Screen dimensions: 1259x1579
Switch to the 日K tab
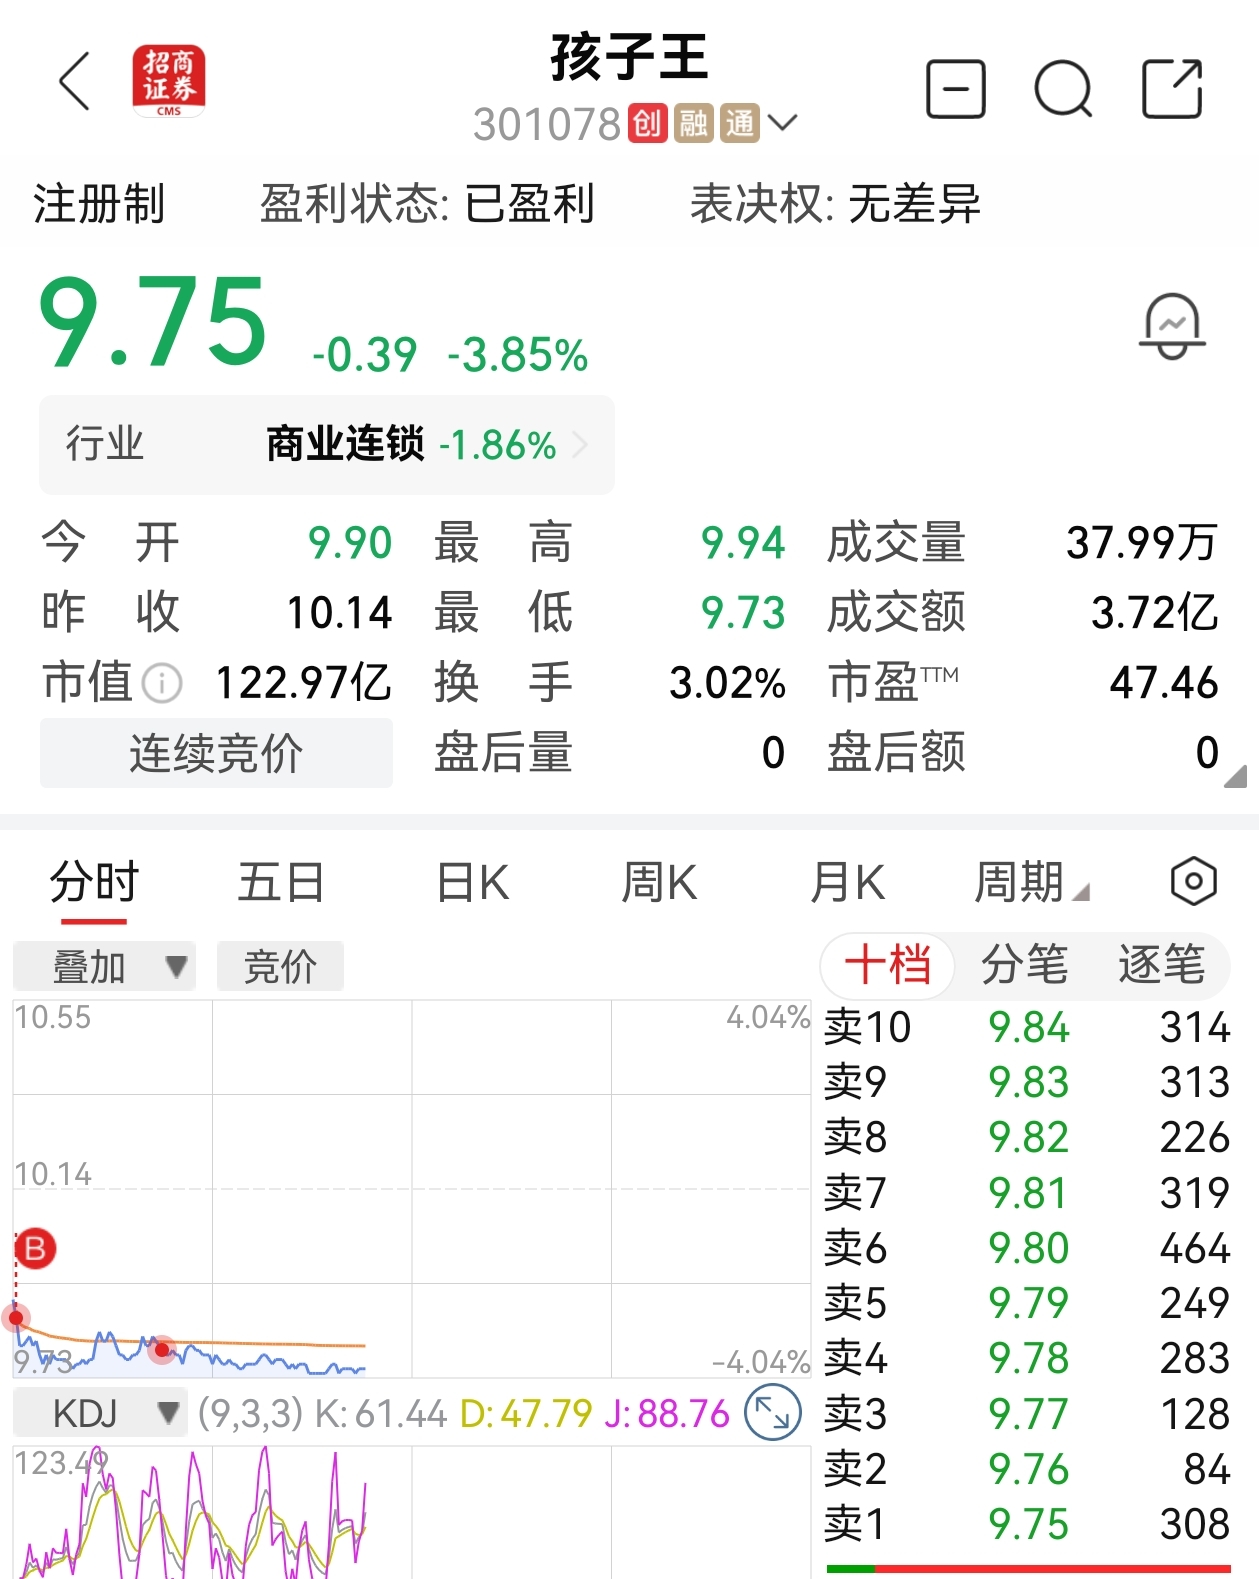[473, 883]
